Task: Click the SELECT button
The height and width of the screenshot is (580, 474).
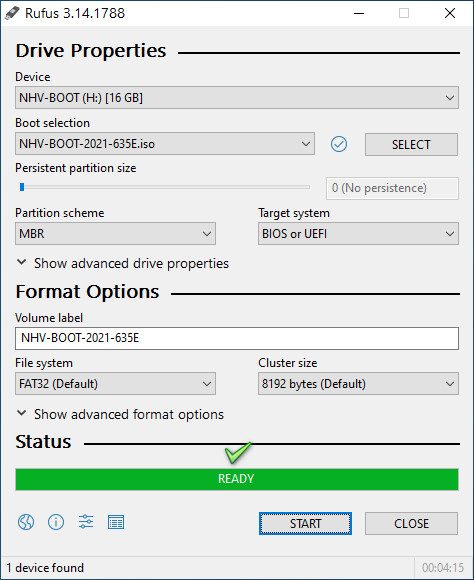Action: 411,144
